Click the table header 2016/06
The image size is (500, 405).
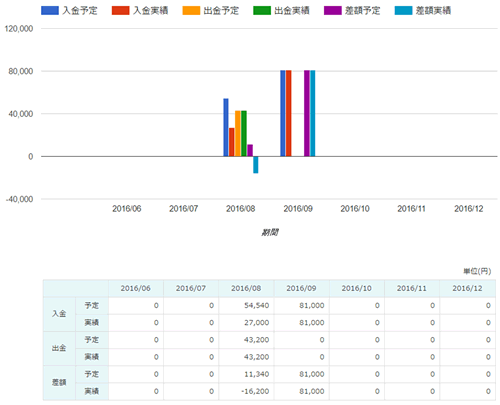pyautogui.click(x=136, y=288)
